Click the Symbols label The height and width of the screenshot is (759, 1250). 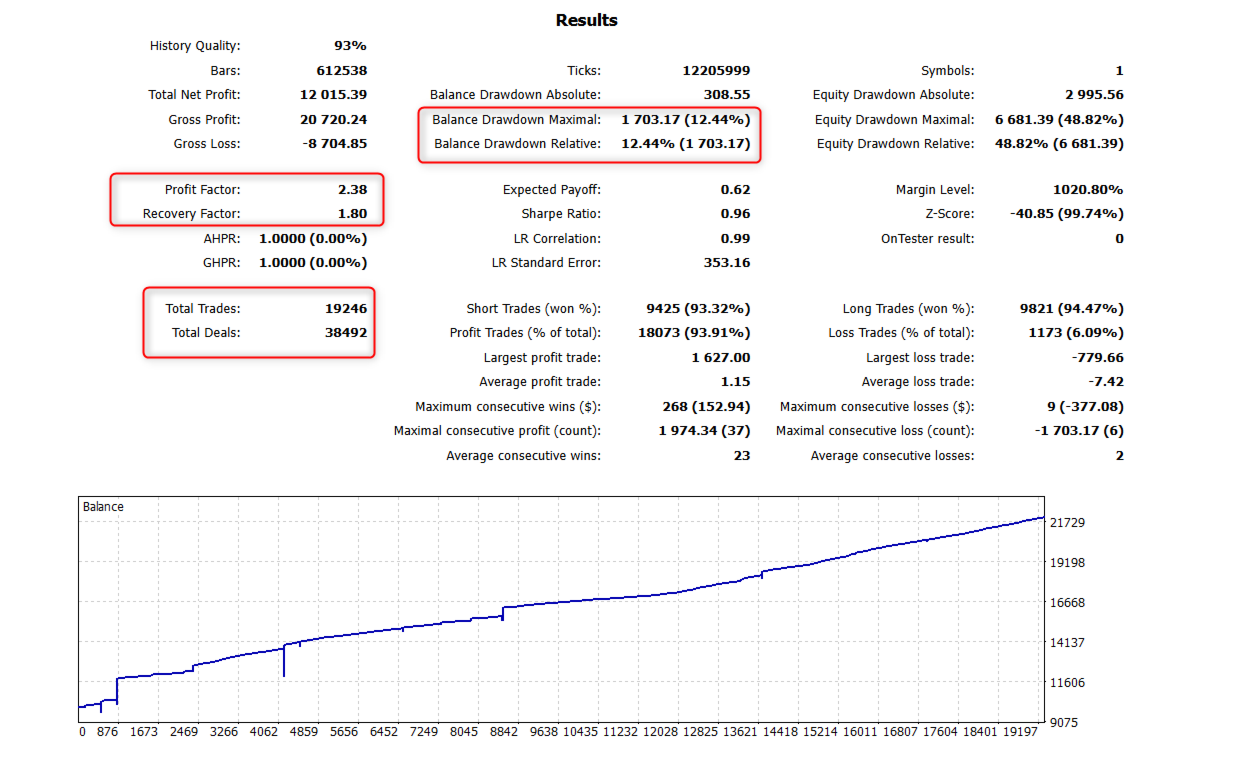click(x=947, y=71)
